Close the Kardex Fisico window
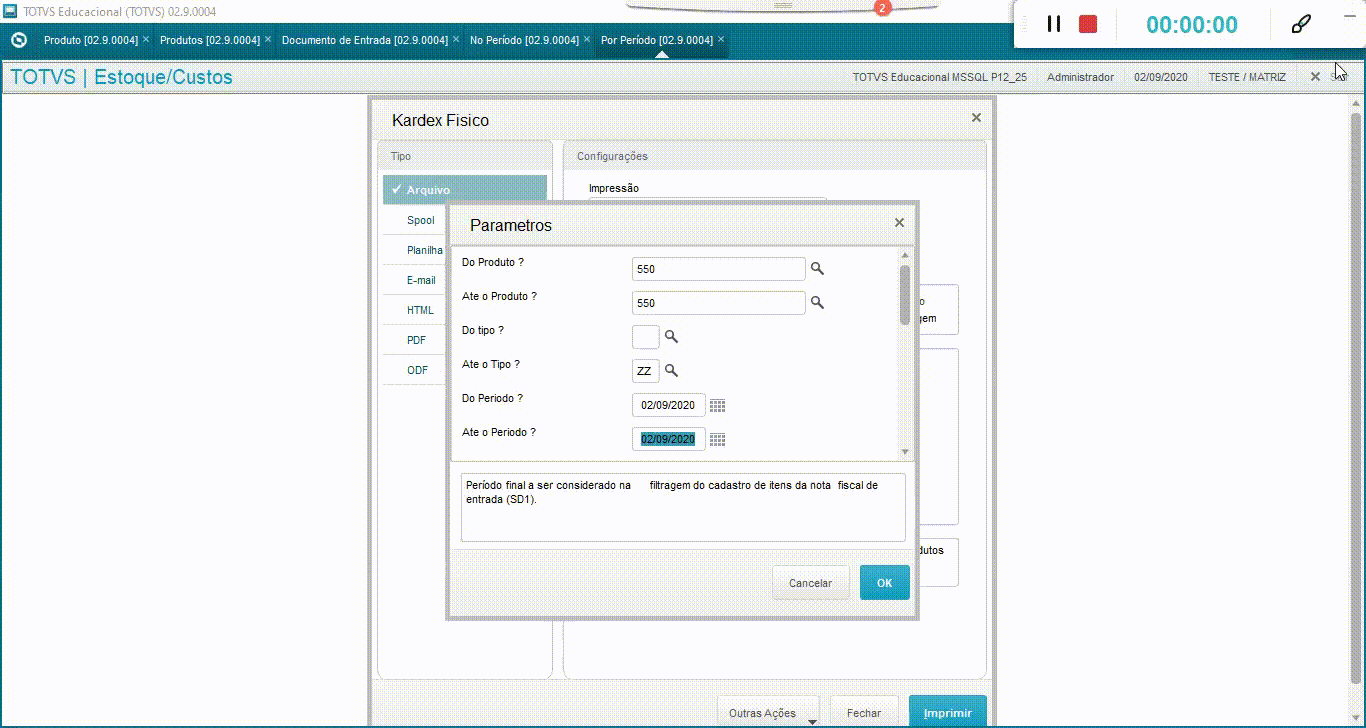Image resolution: width=1366 pixels, height=728 pixels. tap(976, 118)
